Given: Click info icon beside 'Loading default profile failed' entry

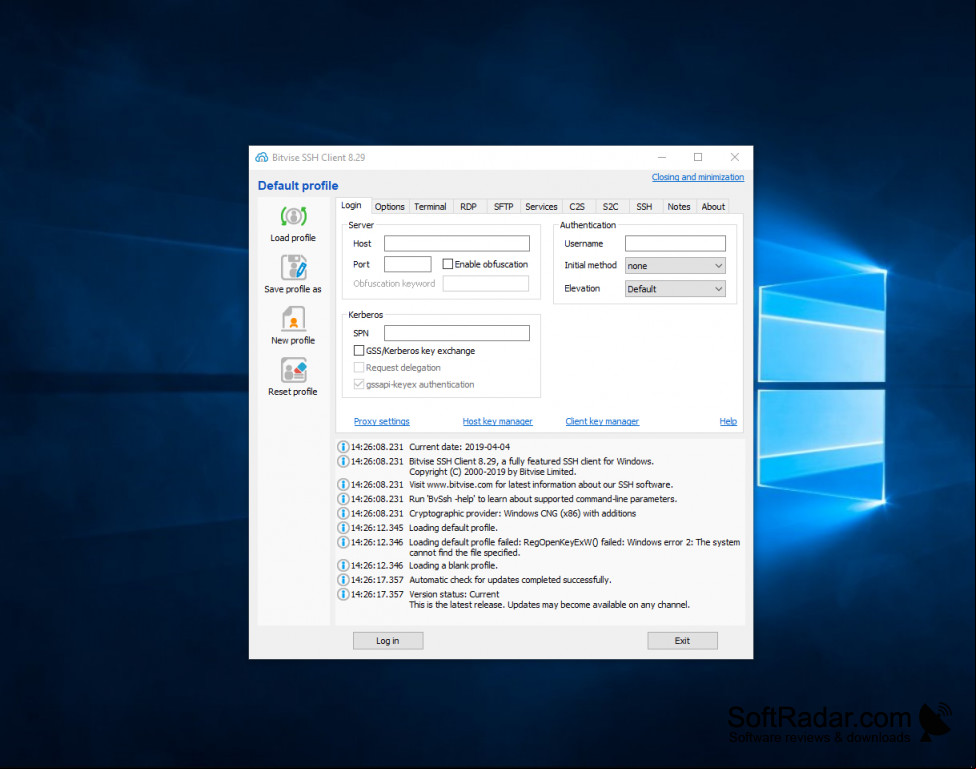Looking at the screenshot, I should 343,542.
